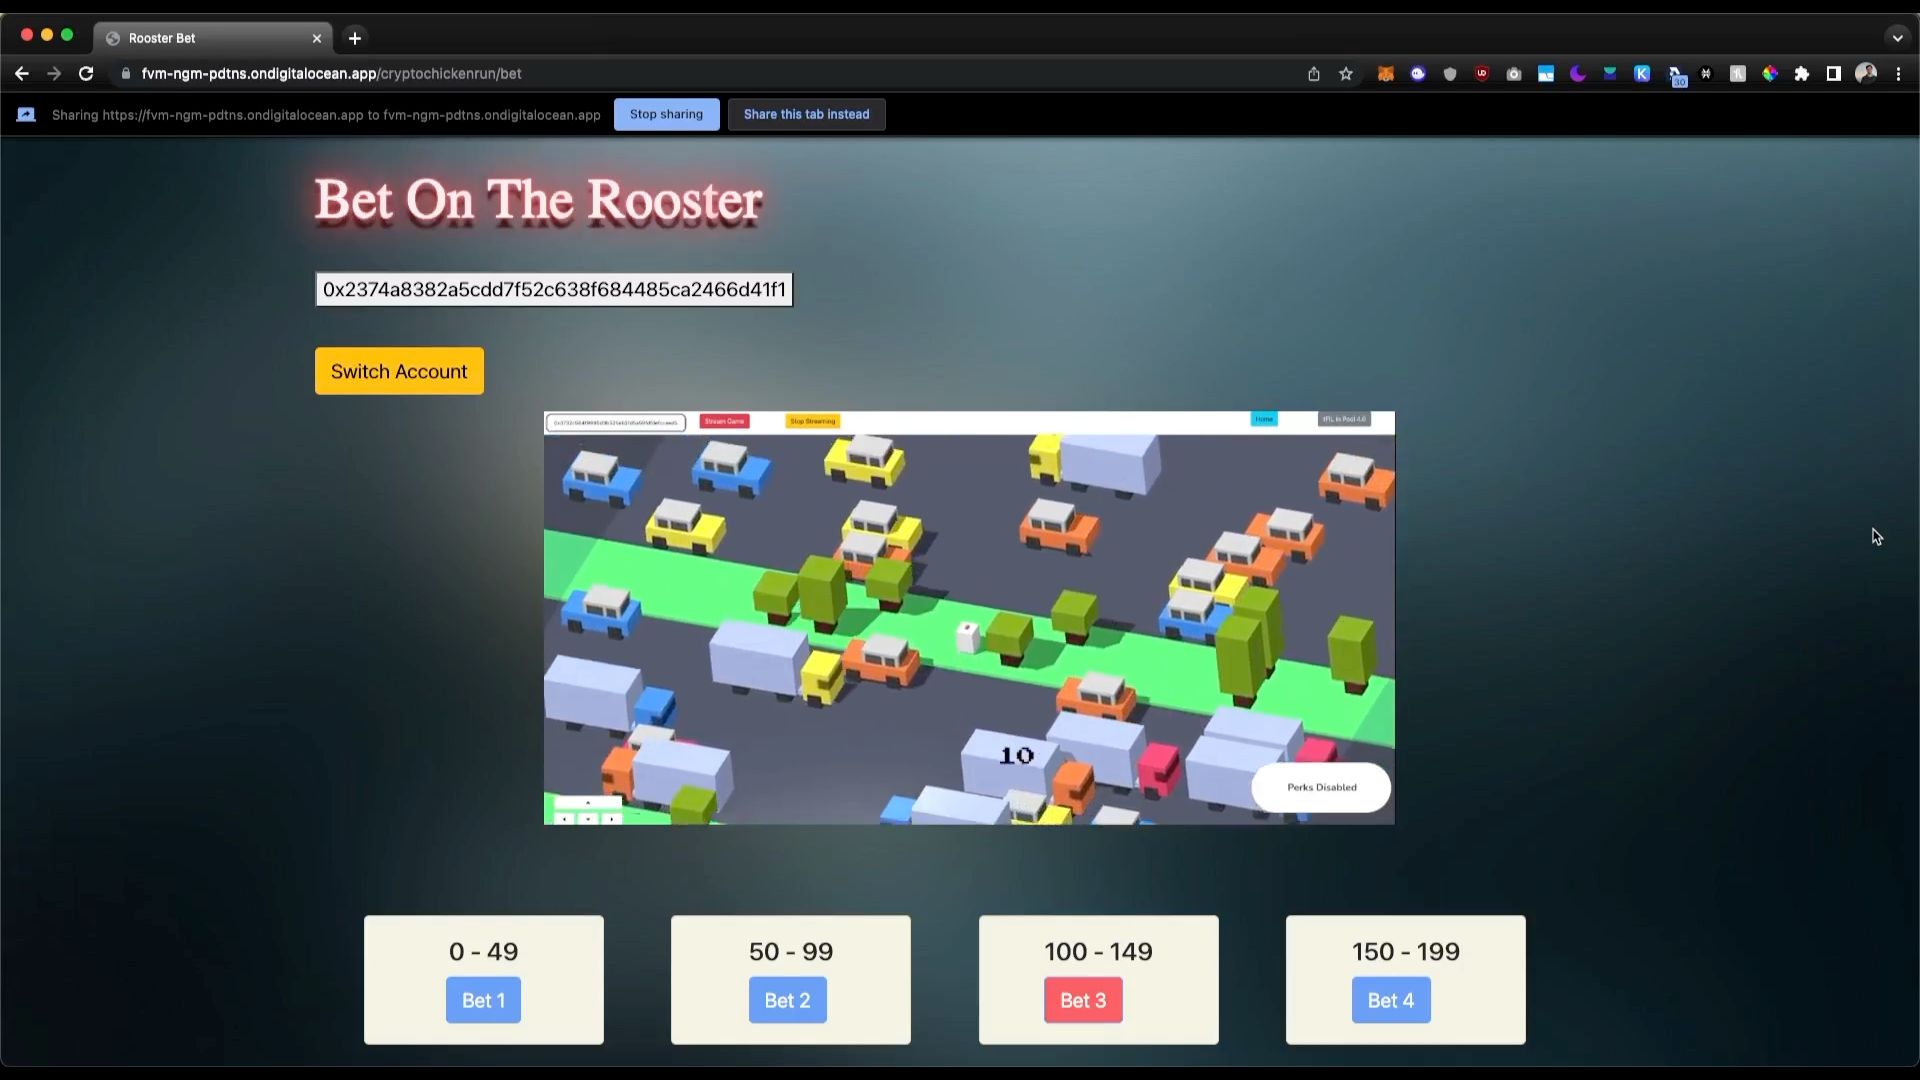Screen dimensions: 1920x1080
Task: Click the 100 - 149 range label
Action: click(1098, 951)
